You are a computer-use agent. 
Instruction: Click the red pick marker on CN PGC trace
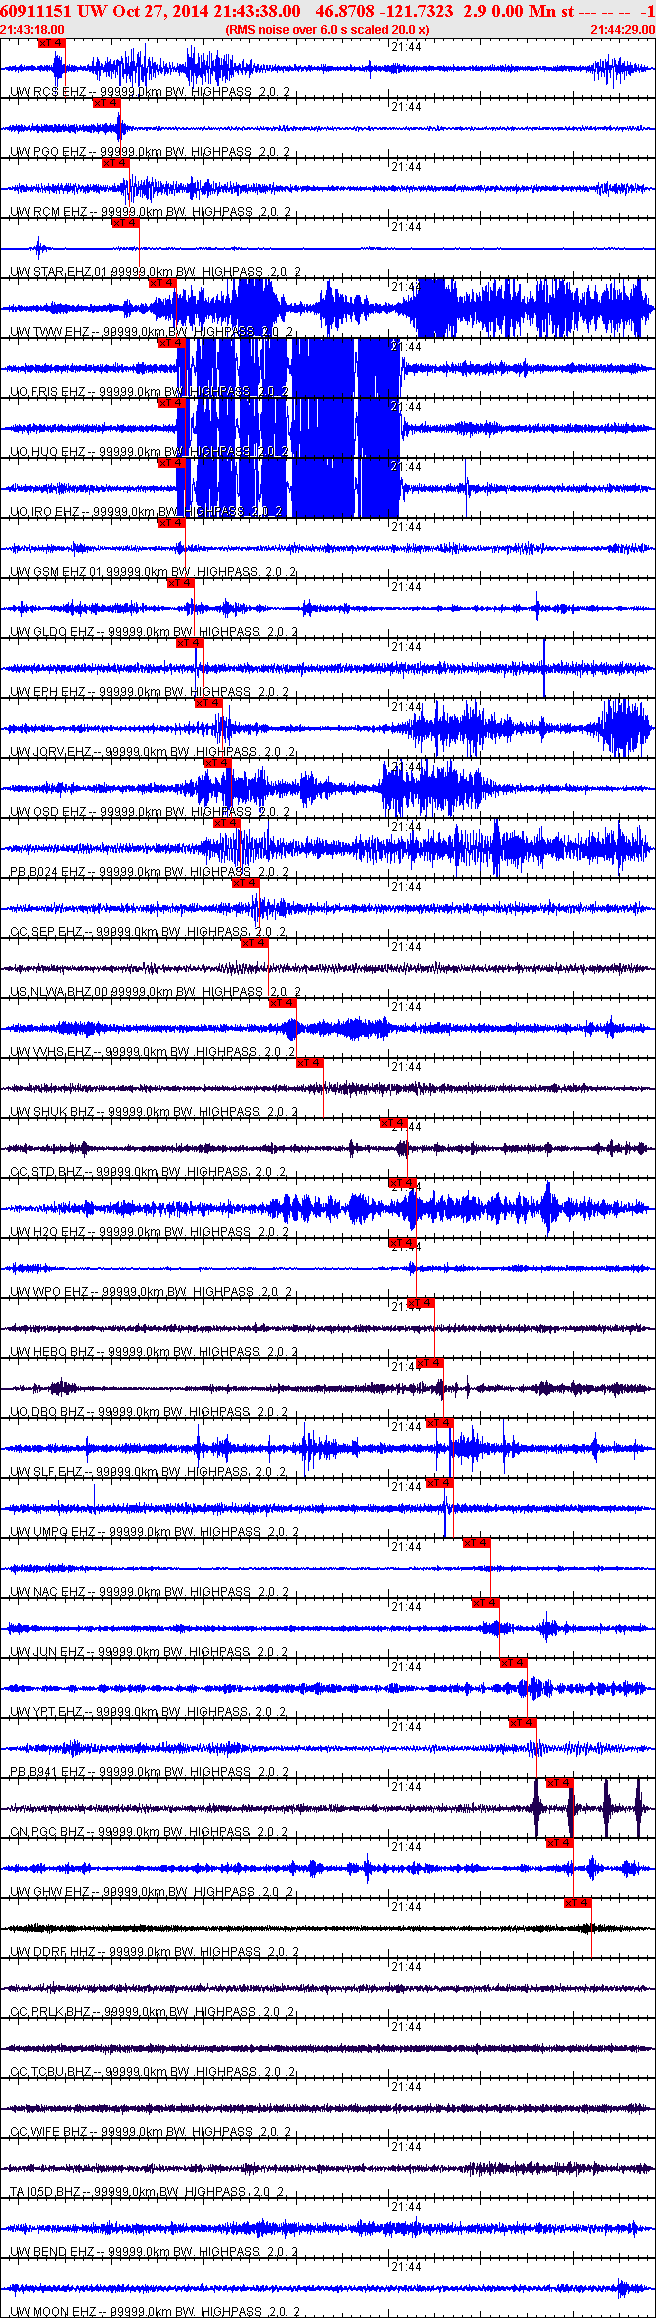coord(560,1783)
